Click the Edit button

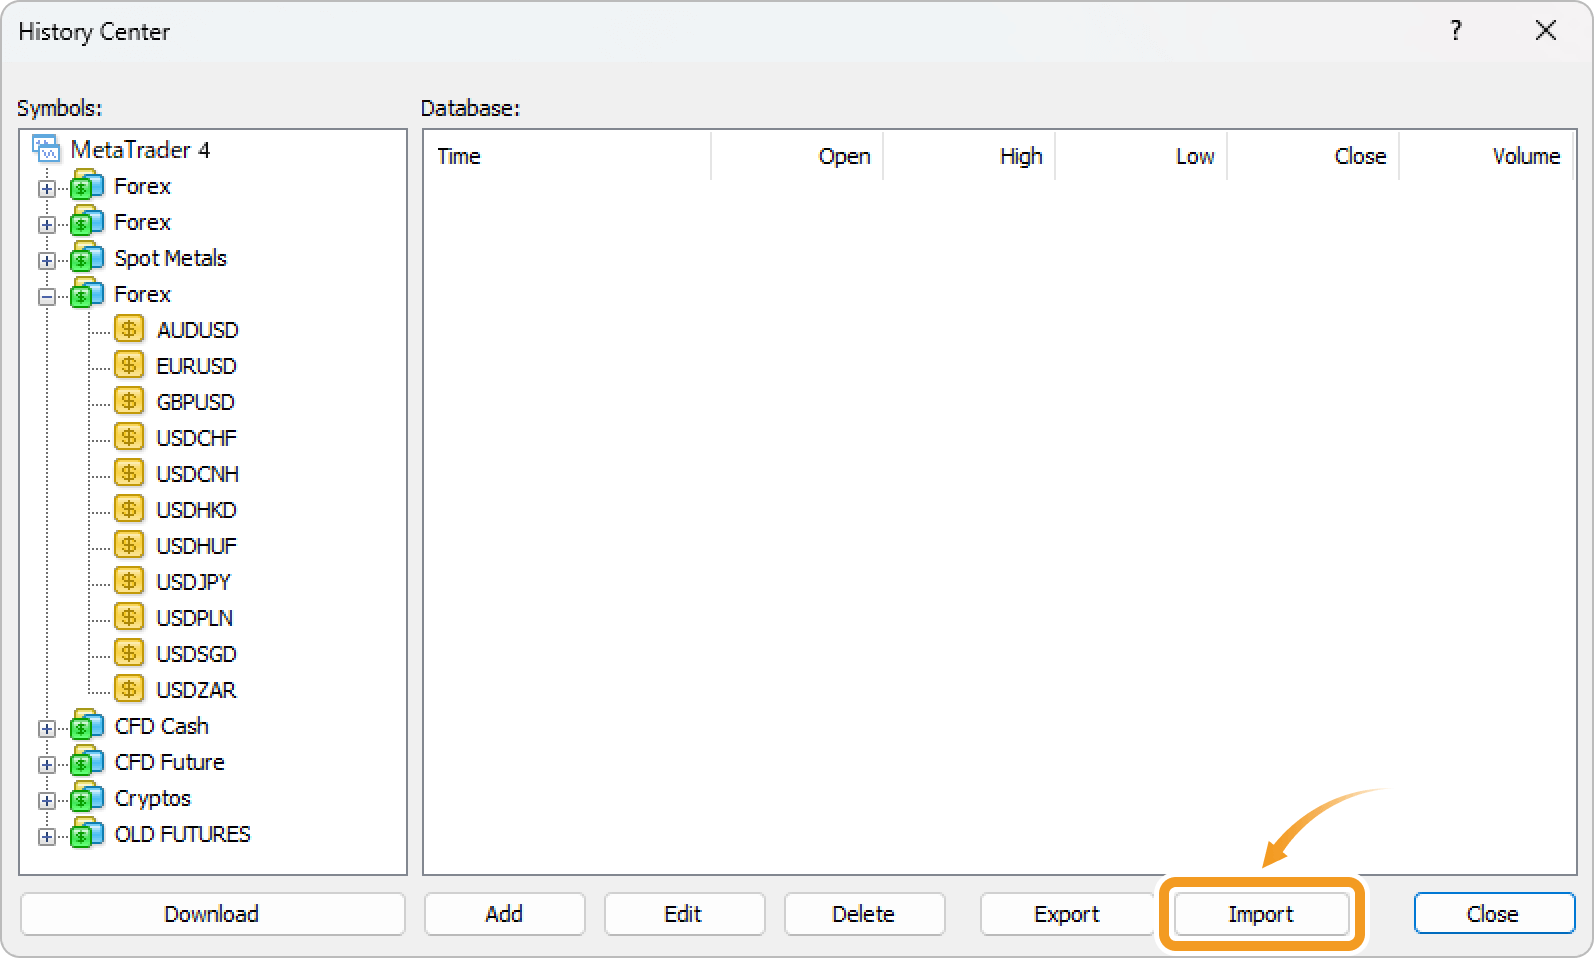point(684,914)
